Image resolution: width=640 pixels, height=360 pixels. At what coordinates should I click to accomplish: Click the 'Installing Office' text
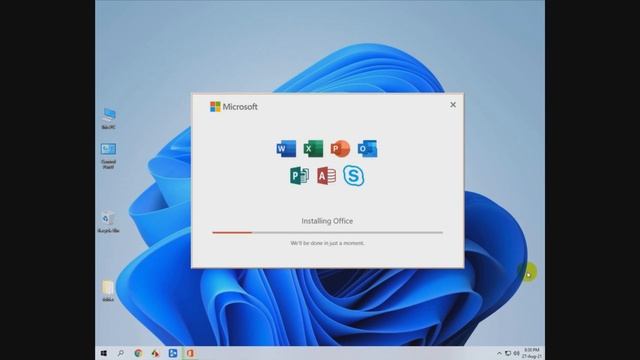(327, 221)
